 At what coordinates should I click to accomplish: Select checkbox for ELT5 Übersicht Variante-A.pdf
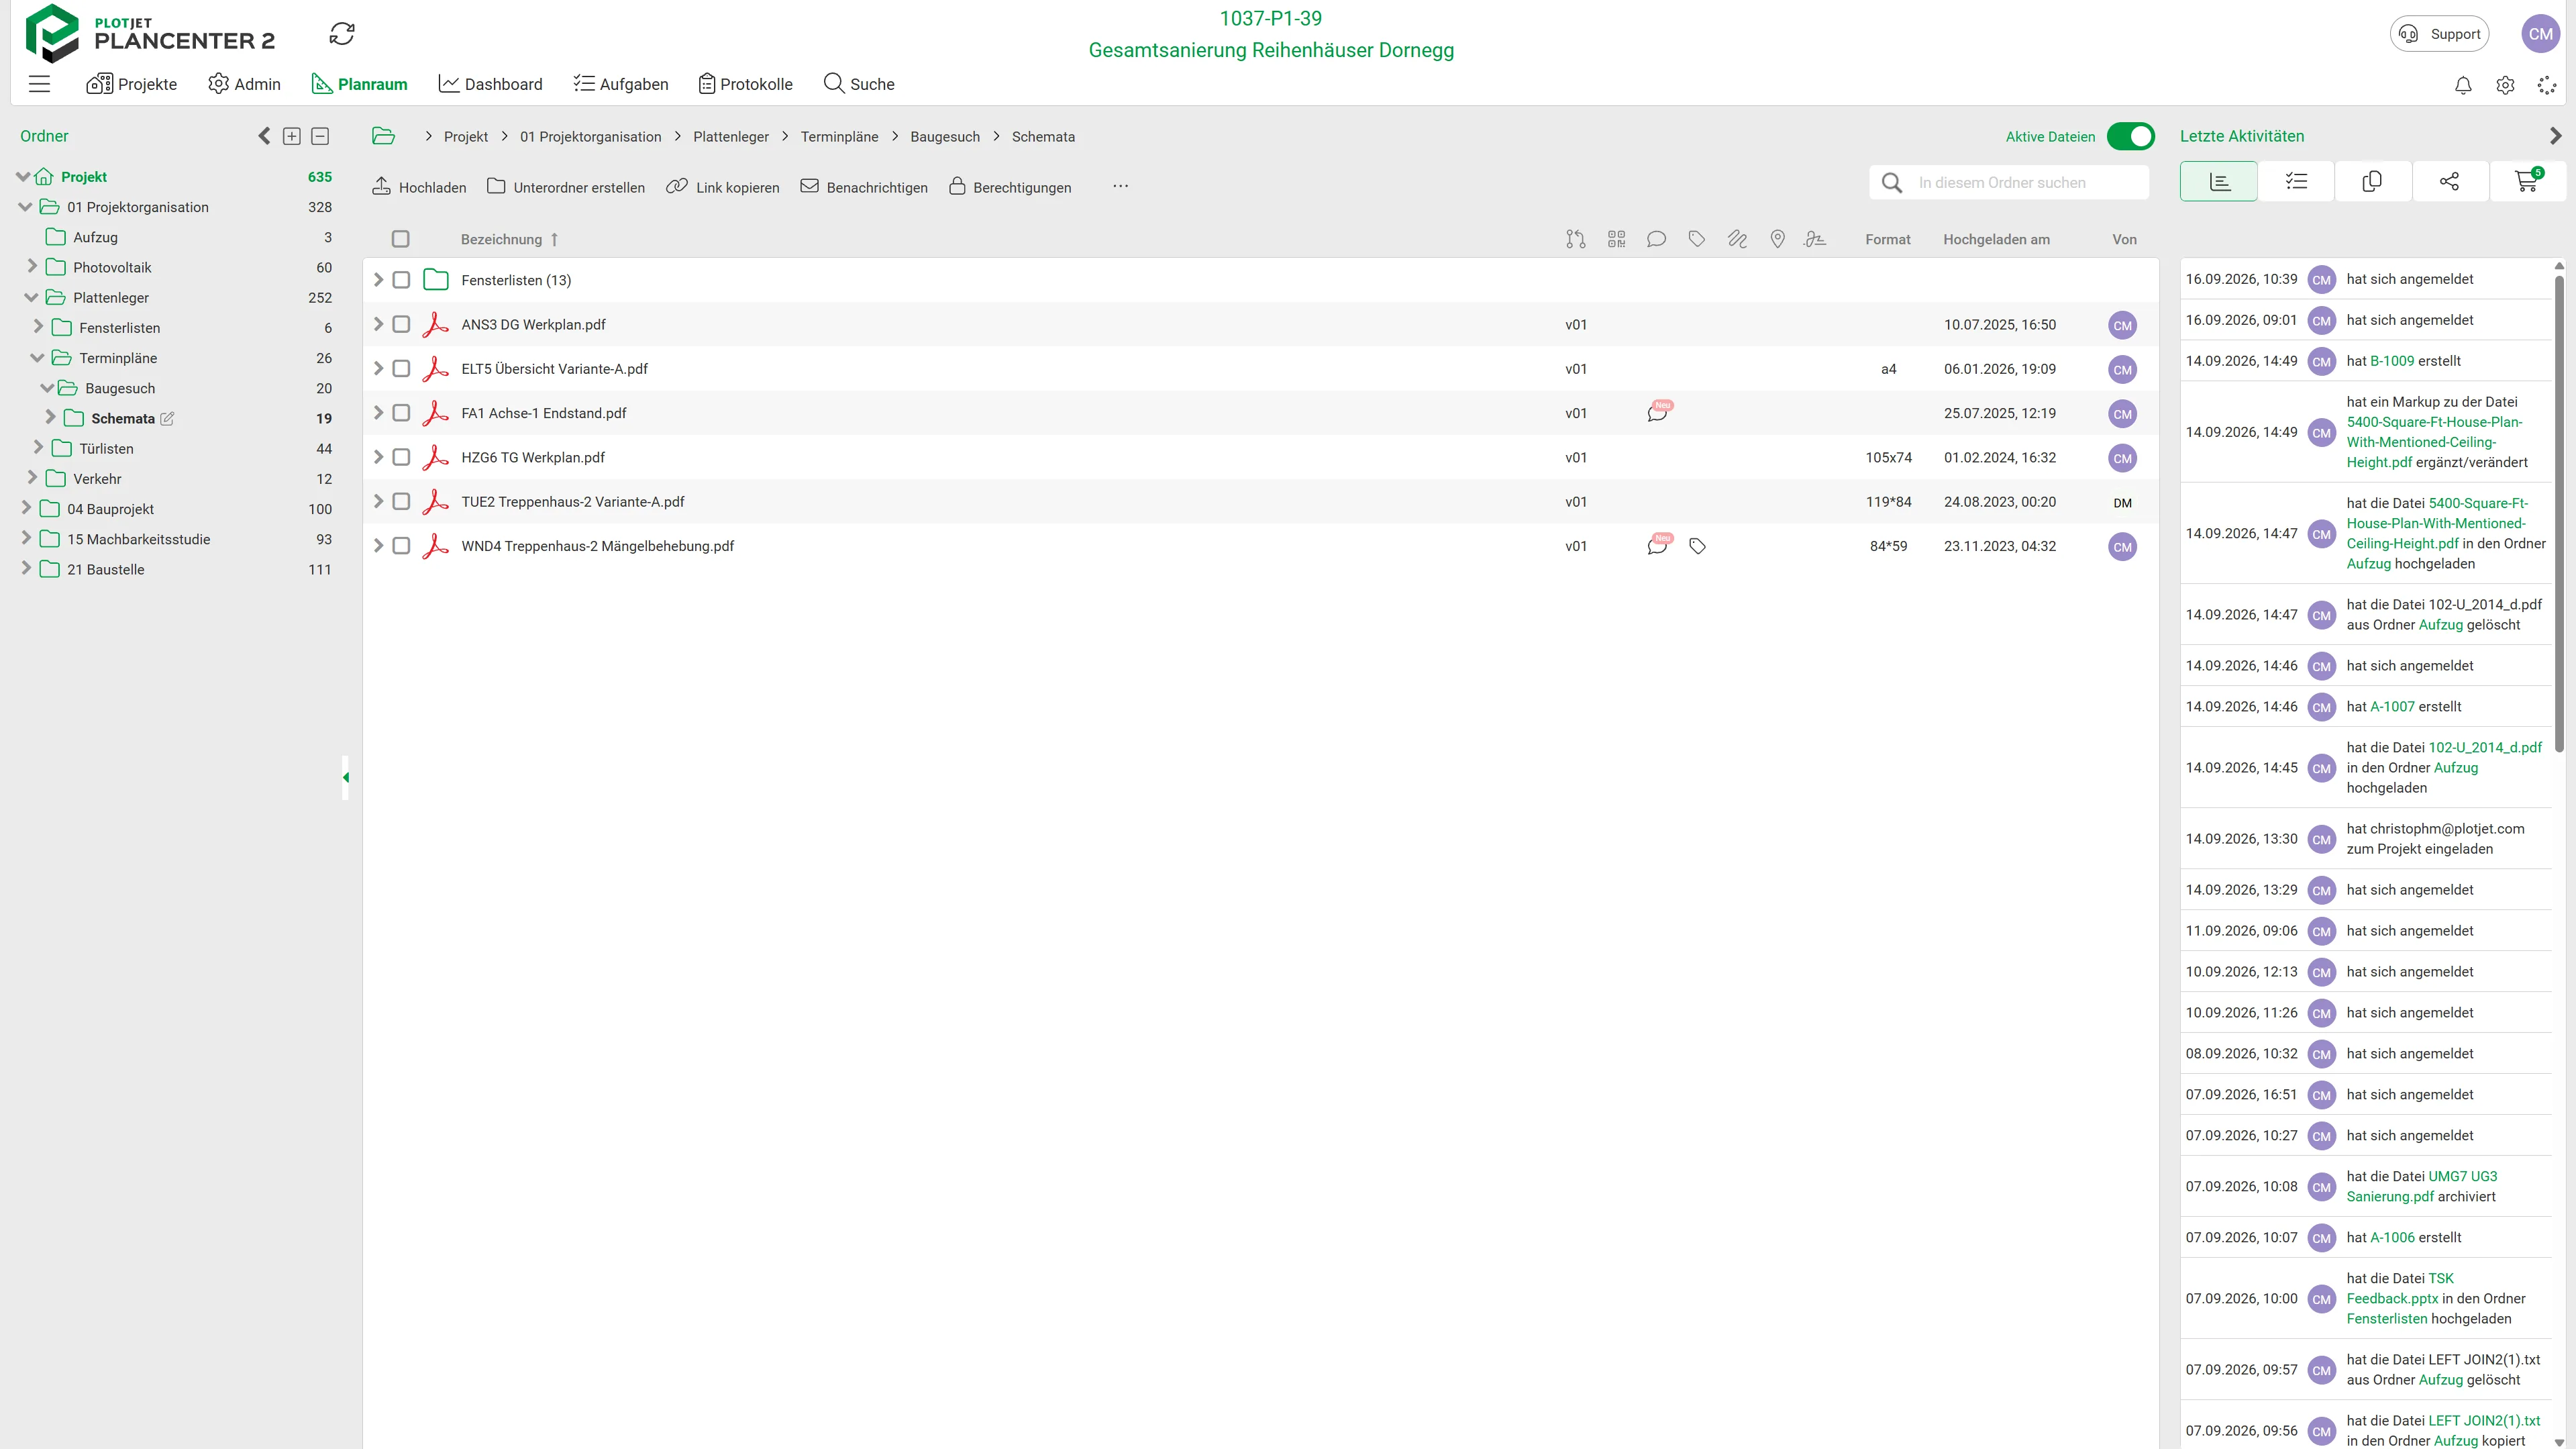[x=401, y=369]
